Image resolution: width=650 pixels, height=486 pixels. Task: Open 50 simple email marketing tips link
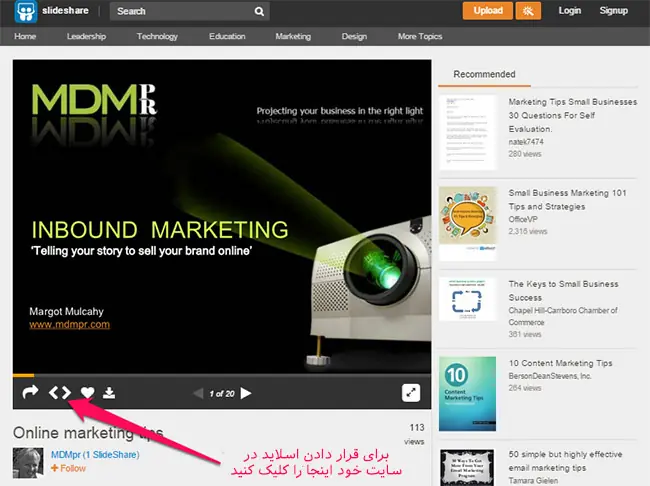point(565,461)
